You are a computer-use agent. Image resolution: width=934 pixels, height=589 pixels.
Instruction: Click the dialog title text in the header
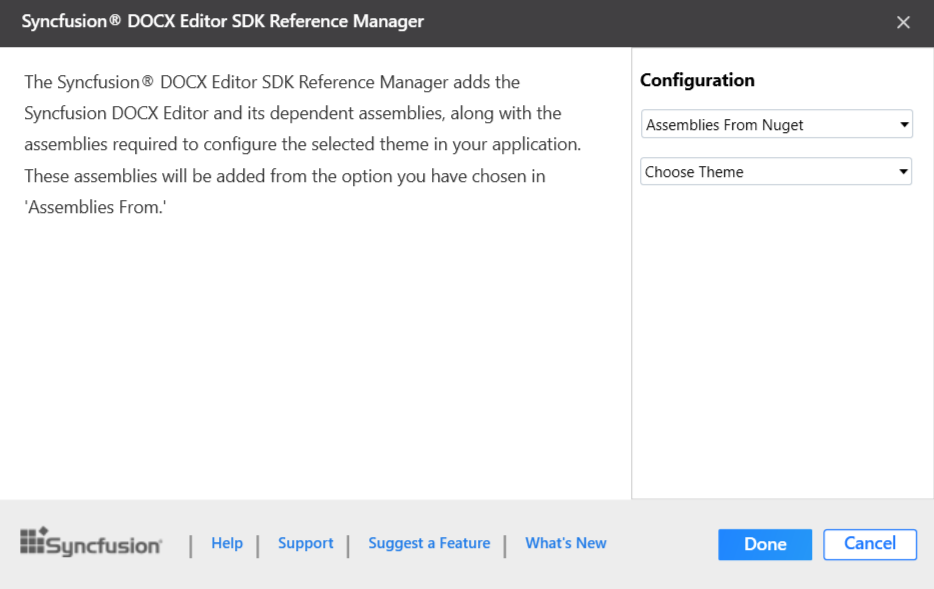point(222,20)
